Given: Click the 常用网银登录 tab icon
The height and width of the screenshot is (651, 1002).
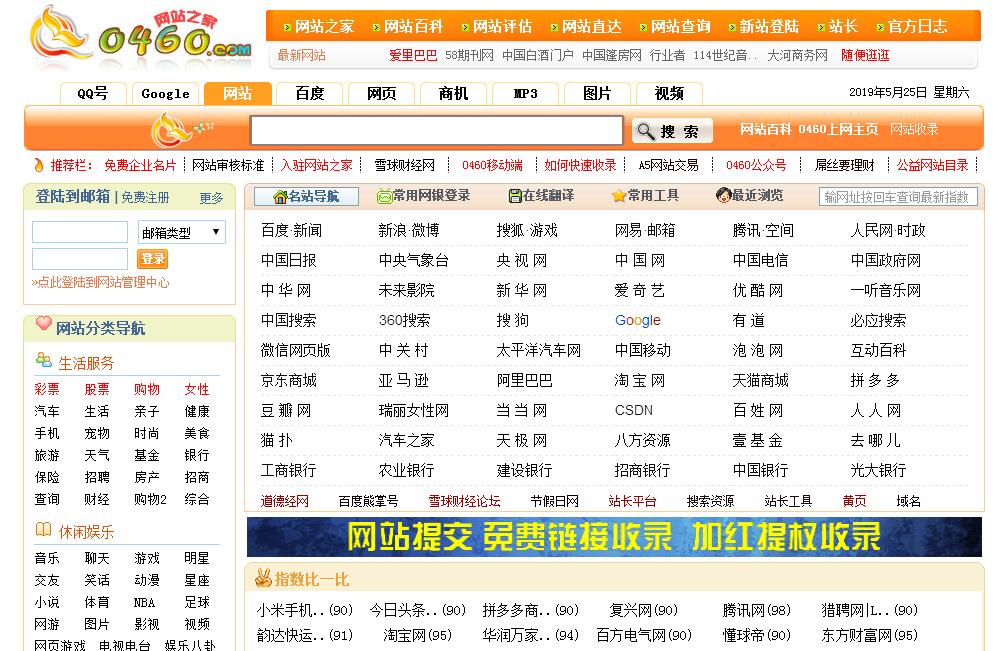Looking at the screenshot, I should (384, 196).
